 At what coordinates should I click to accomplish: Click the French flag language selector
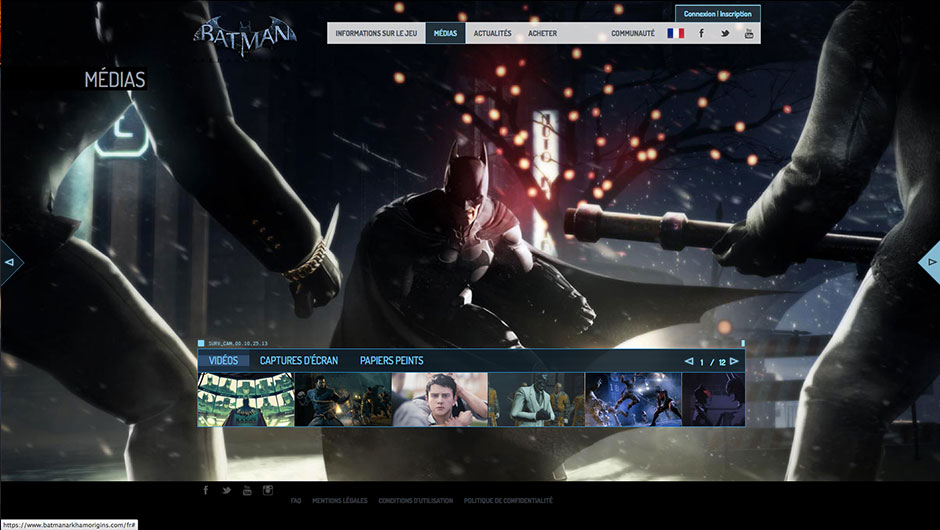click(x=676, y=34)
